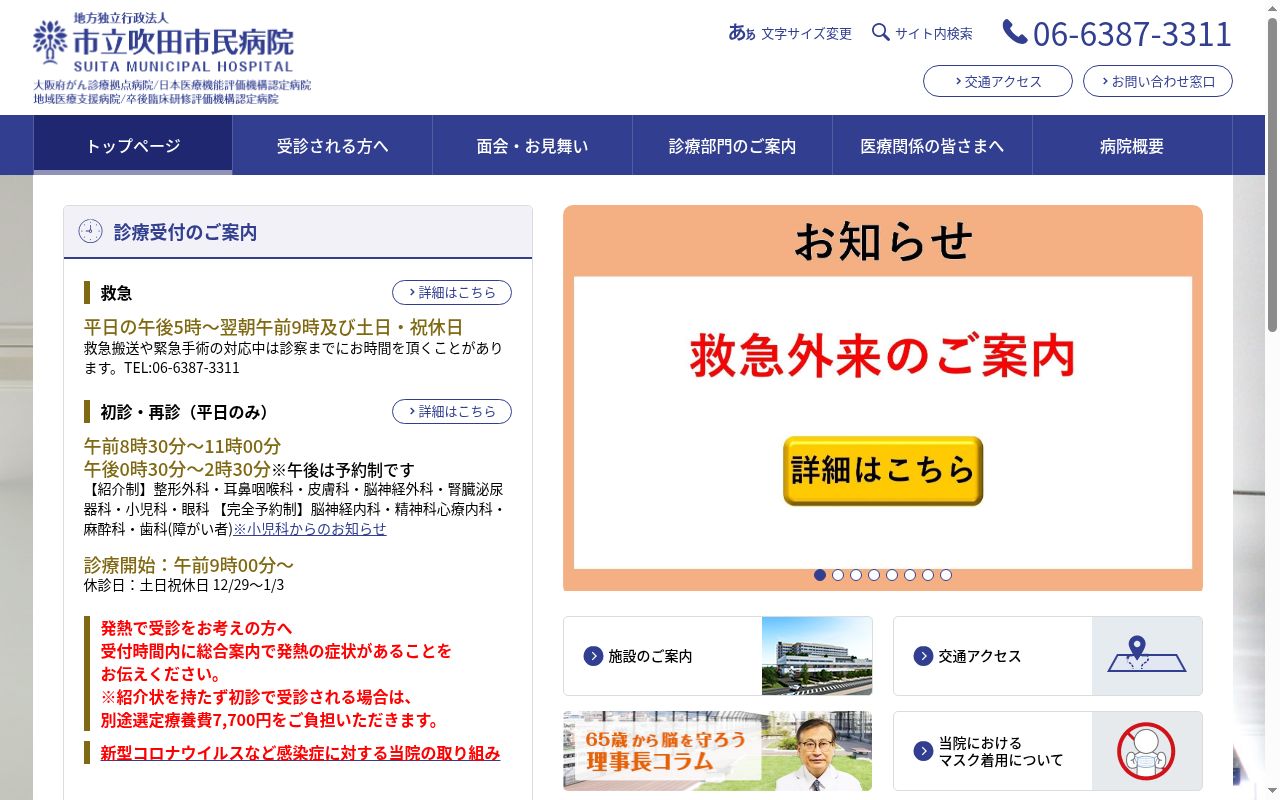The image size is (1280, 800).
Task: Open the 病院概要 menu
Action: [1132, 145]
